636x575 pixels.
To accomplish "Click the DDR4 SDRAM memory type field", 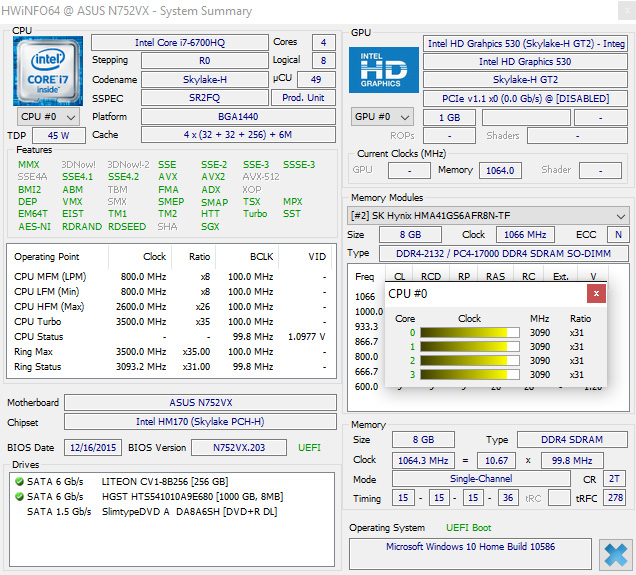I will point(572,440).
